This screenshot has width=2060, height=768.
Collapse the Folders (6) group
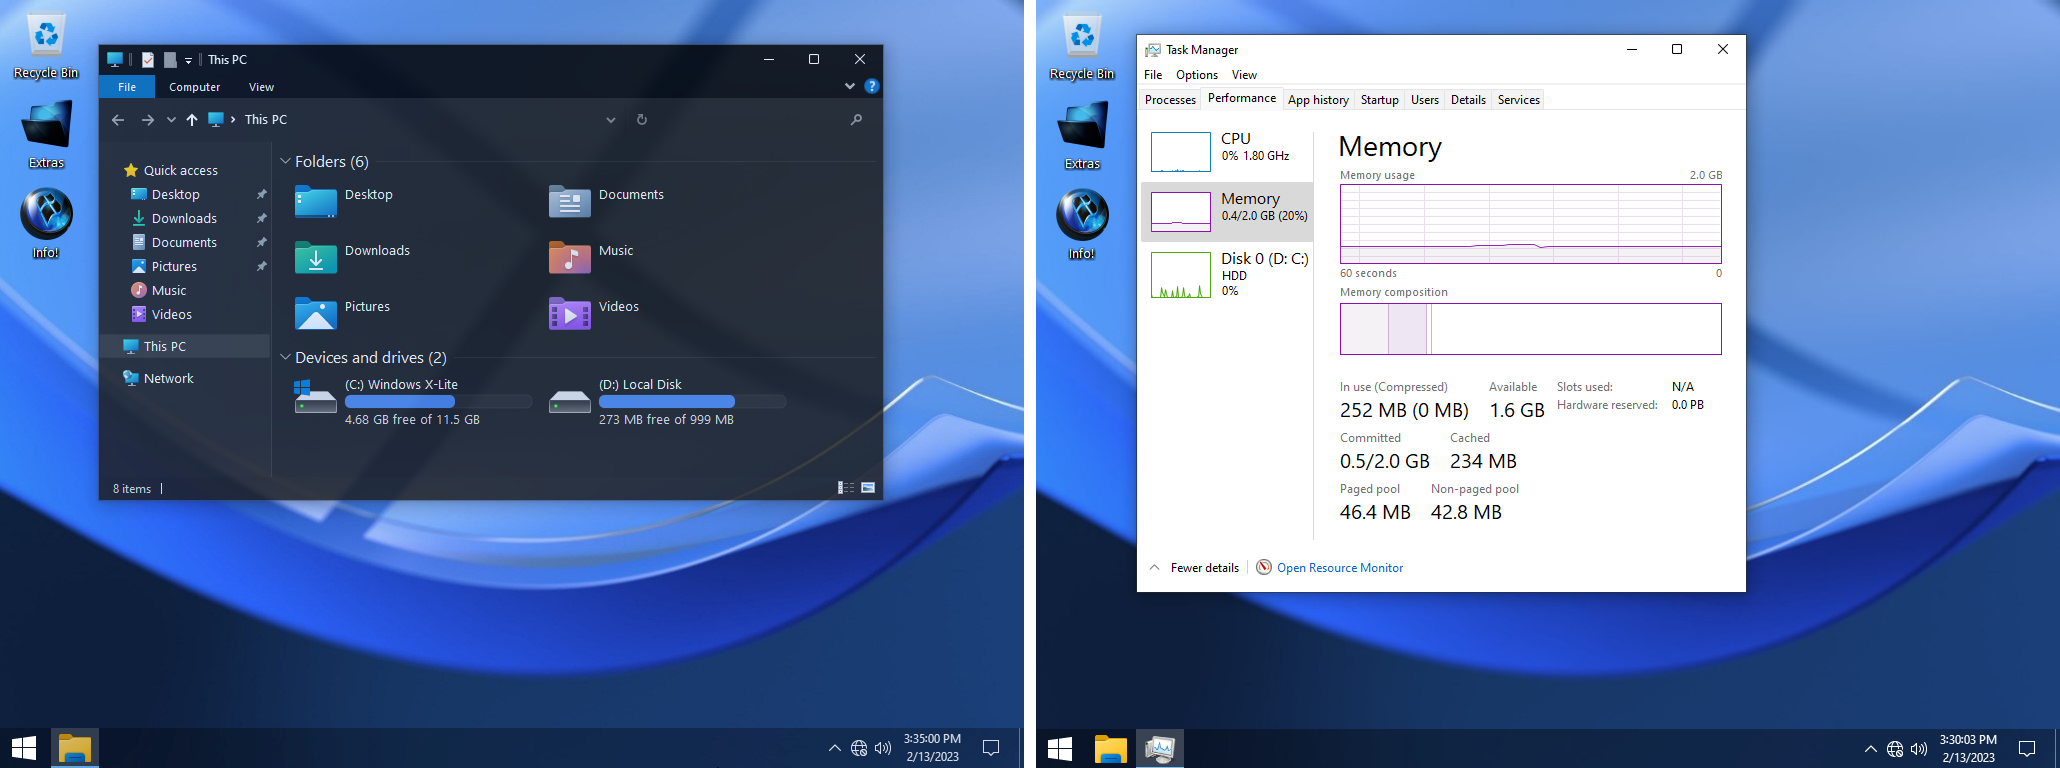click(x=285, y=161)
